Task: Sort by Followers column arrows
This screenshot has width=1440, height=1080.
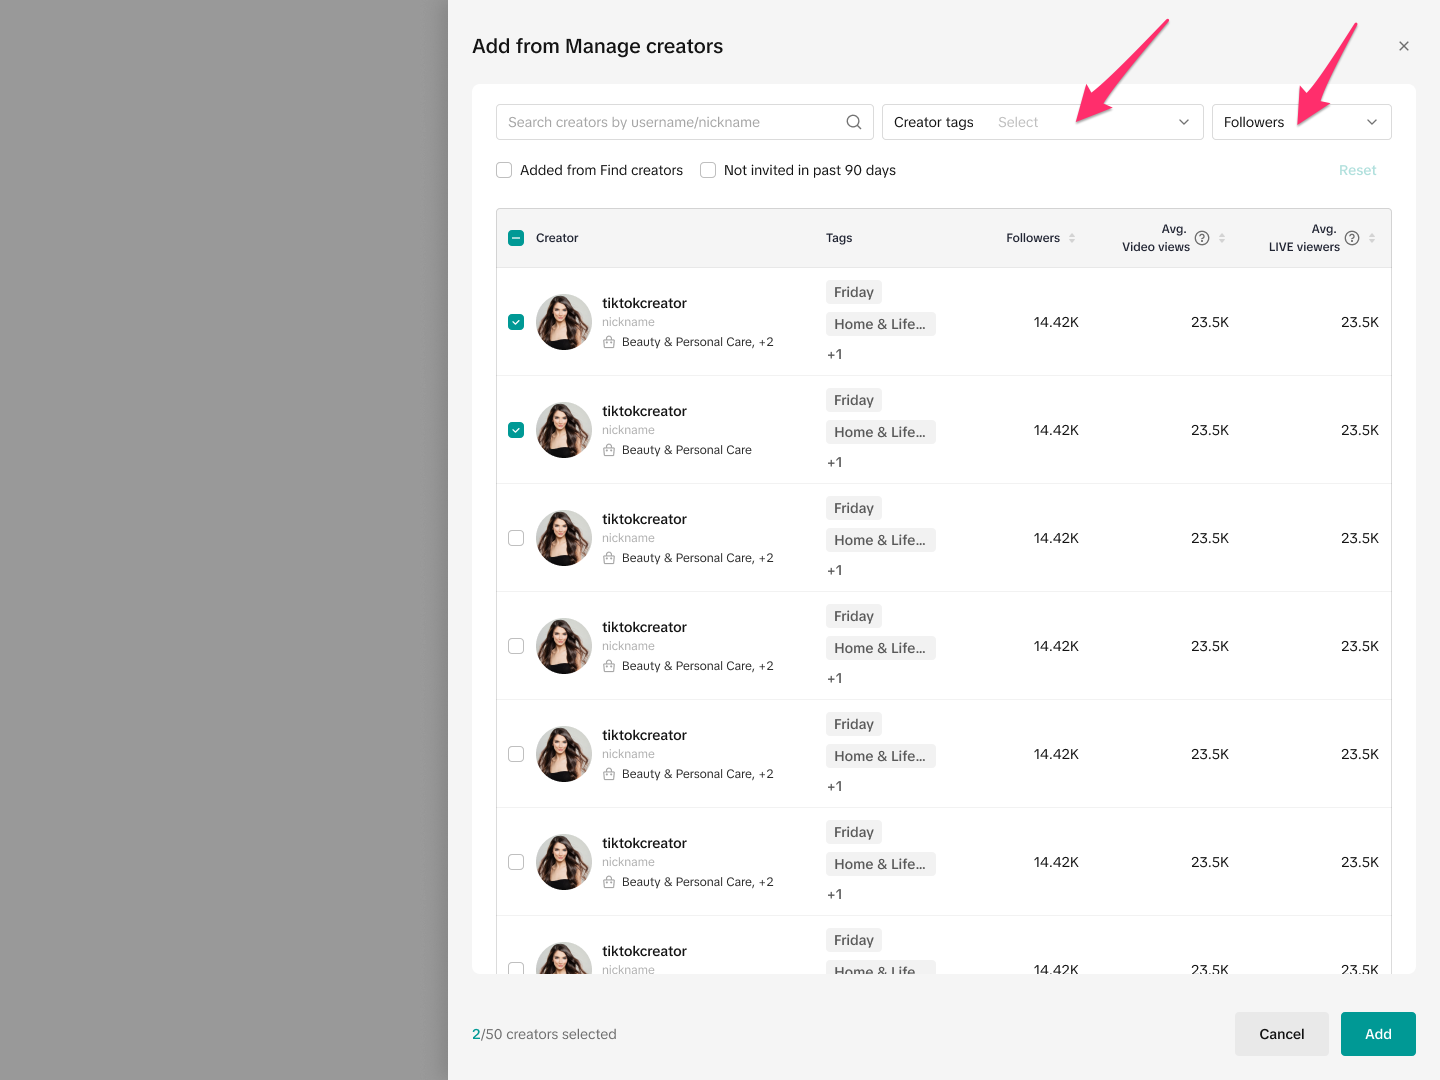Action: [1072, 238]
